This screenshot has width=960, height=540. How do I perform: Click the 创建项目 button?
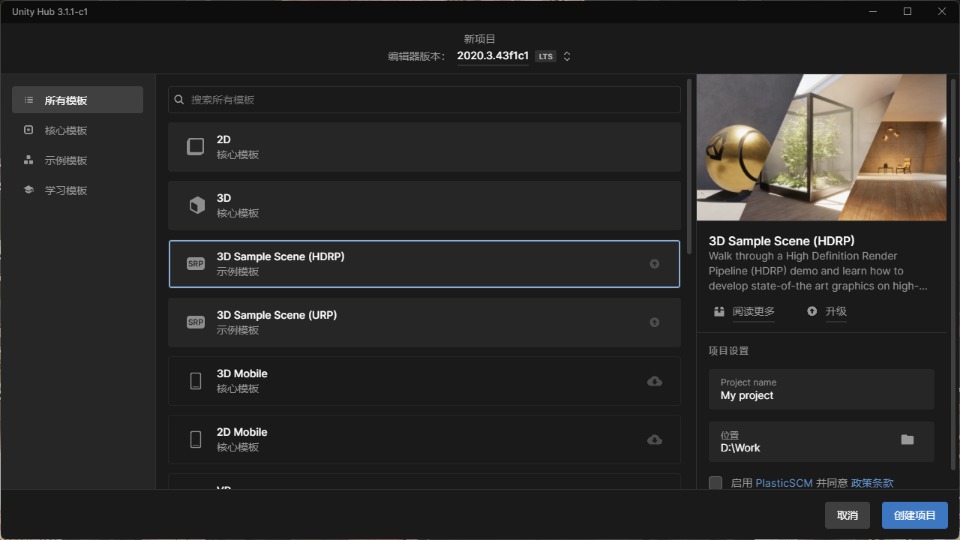(x=914, y=515)
